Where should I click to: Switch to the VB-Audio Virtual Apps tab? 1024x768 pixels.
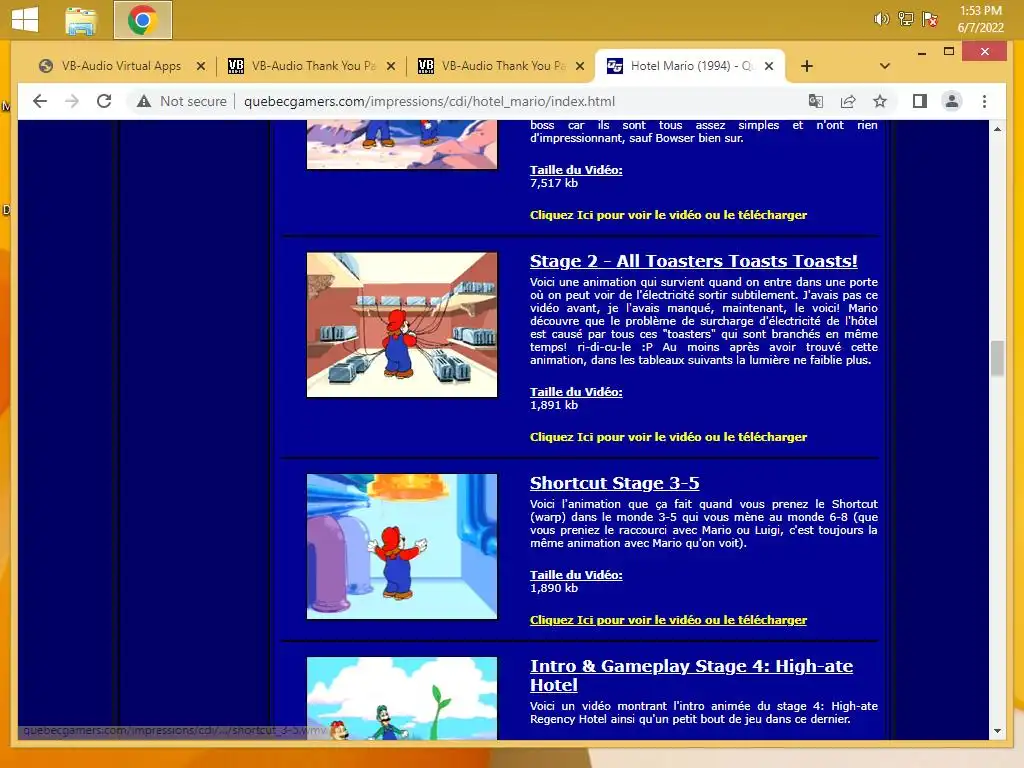(121, 66)
